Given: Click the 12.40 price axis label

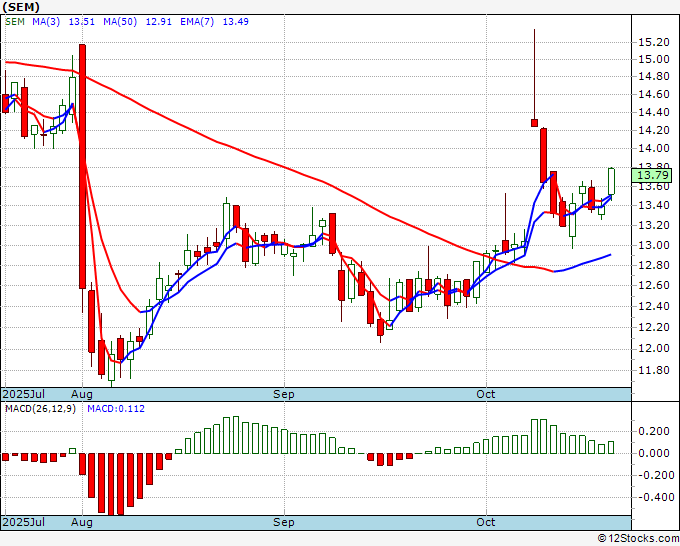Looking at the screenshot, I should tap(654, 306).
